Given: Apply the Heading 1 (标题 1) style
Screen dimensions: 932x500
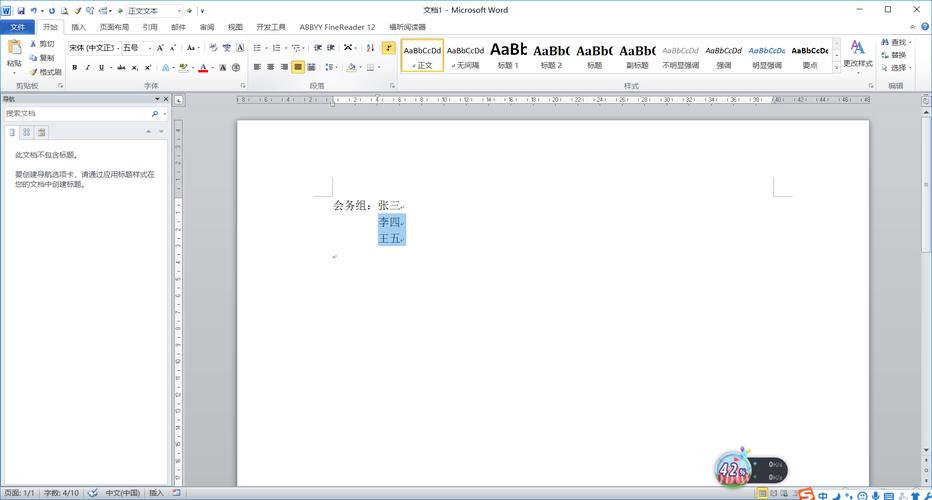Looking at the screenshot, I should pyautogui.click(x=508, y=55).
